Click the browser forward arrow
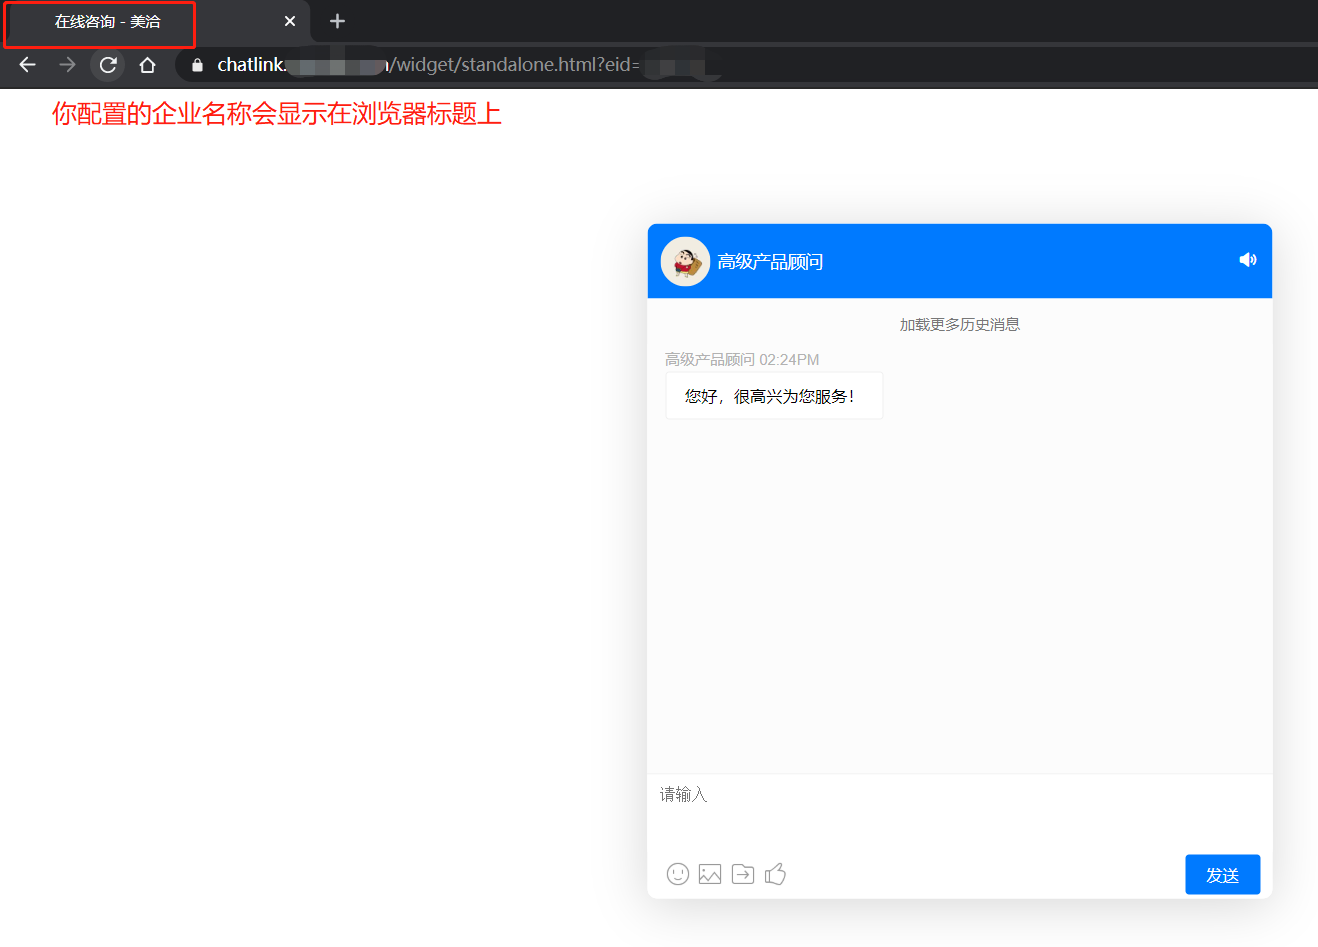Screen dimensions: 1318x947 [x=67, y=65]
